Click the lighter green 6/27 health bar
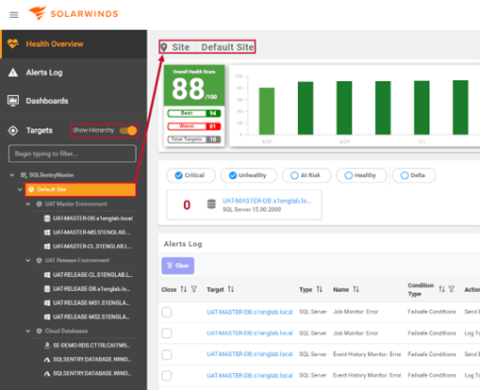This screenshot has width=480, height=390. (267, 111)
